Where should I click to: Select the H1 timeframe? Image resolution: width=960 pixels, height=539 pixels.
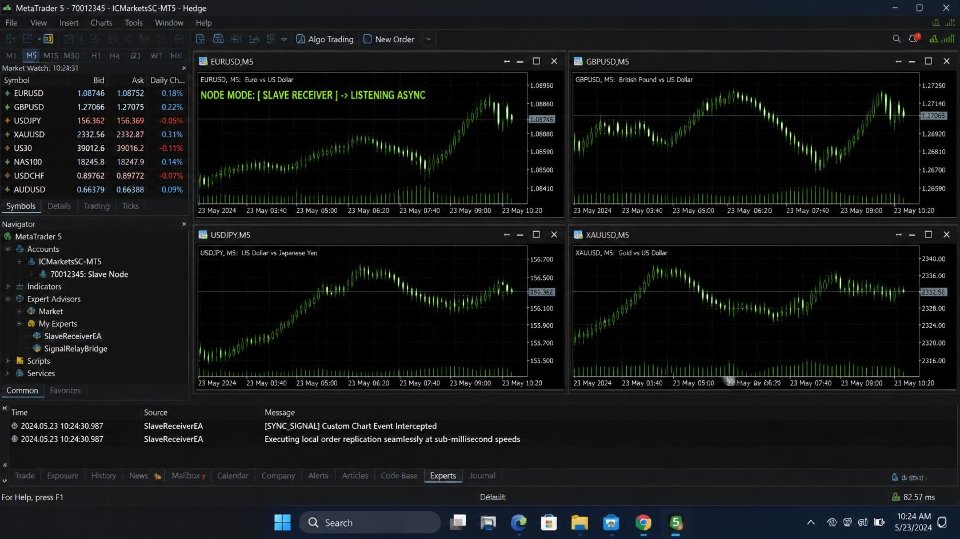coord(96,55)
